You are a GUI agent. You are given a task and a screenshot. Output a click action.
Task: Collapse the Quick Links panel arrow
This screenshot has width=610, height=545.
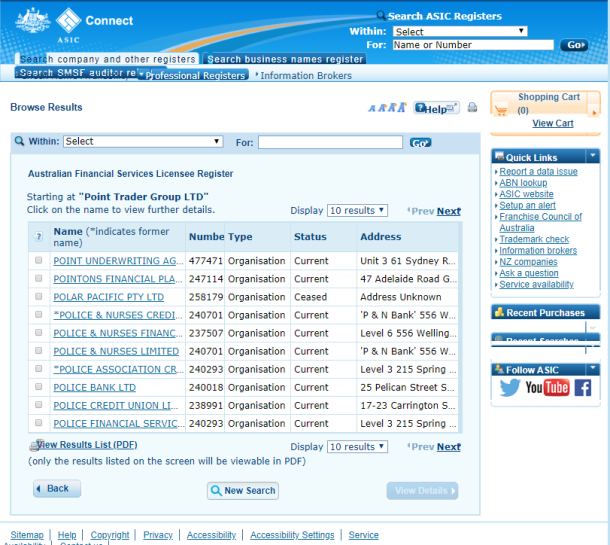click(593, 156)
